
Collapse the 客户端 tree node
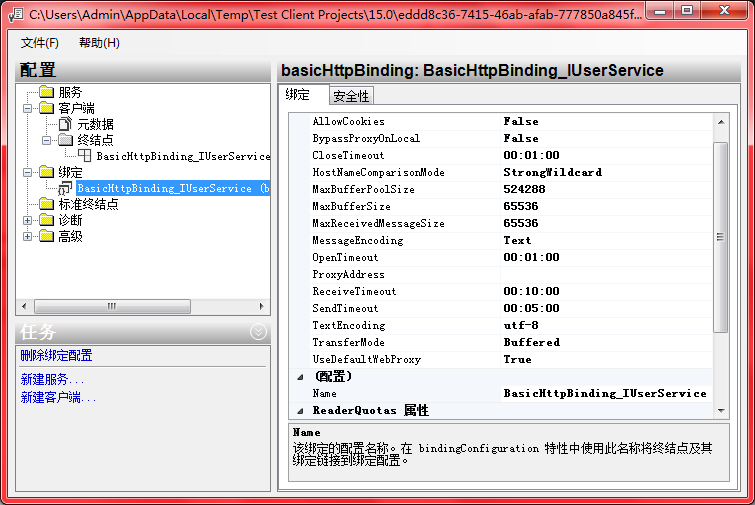[28, 108]
